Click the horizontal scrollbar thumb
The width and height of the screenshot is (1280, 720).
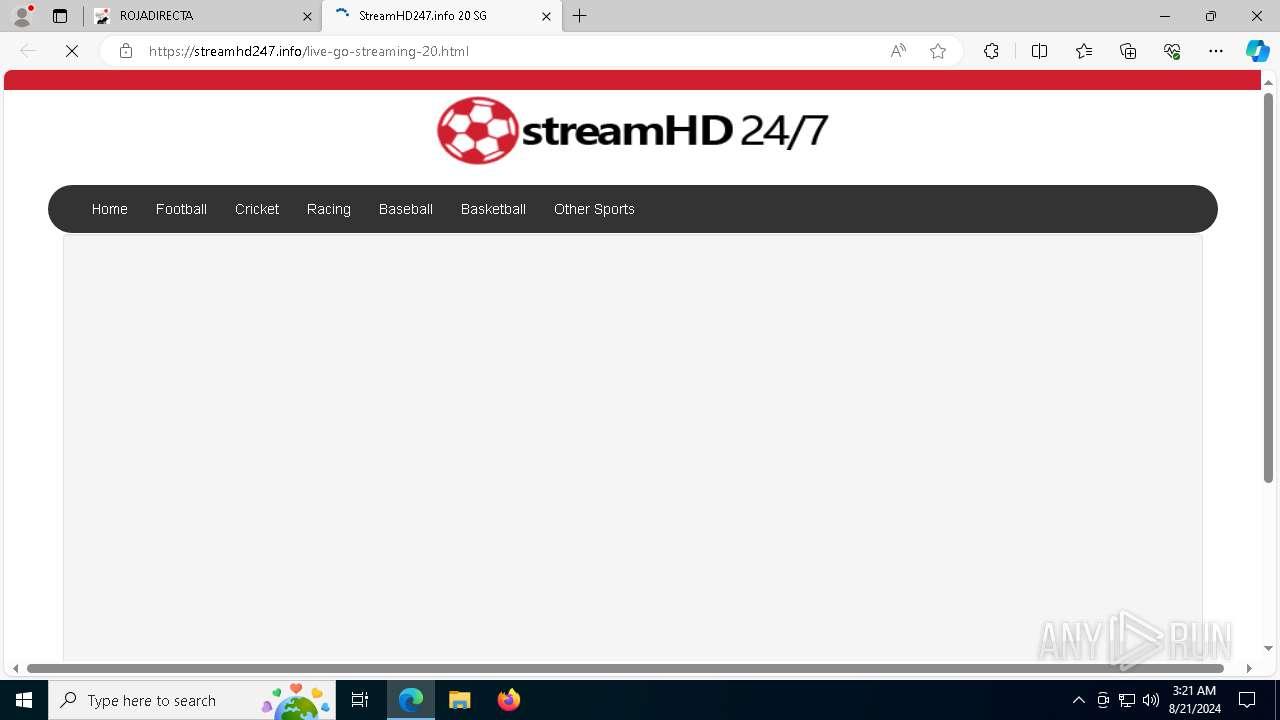pos(625,668)
